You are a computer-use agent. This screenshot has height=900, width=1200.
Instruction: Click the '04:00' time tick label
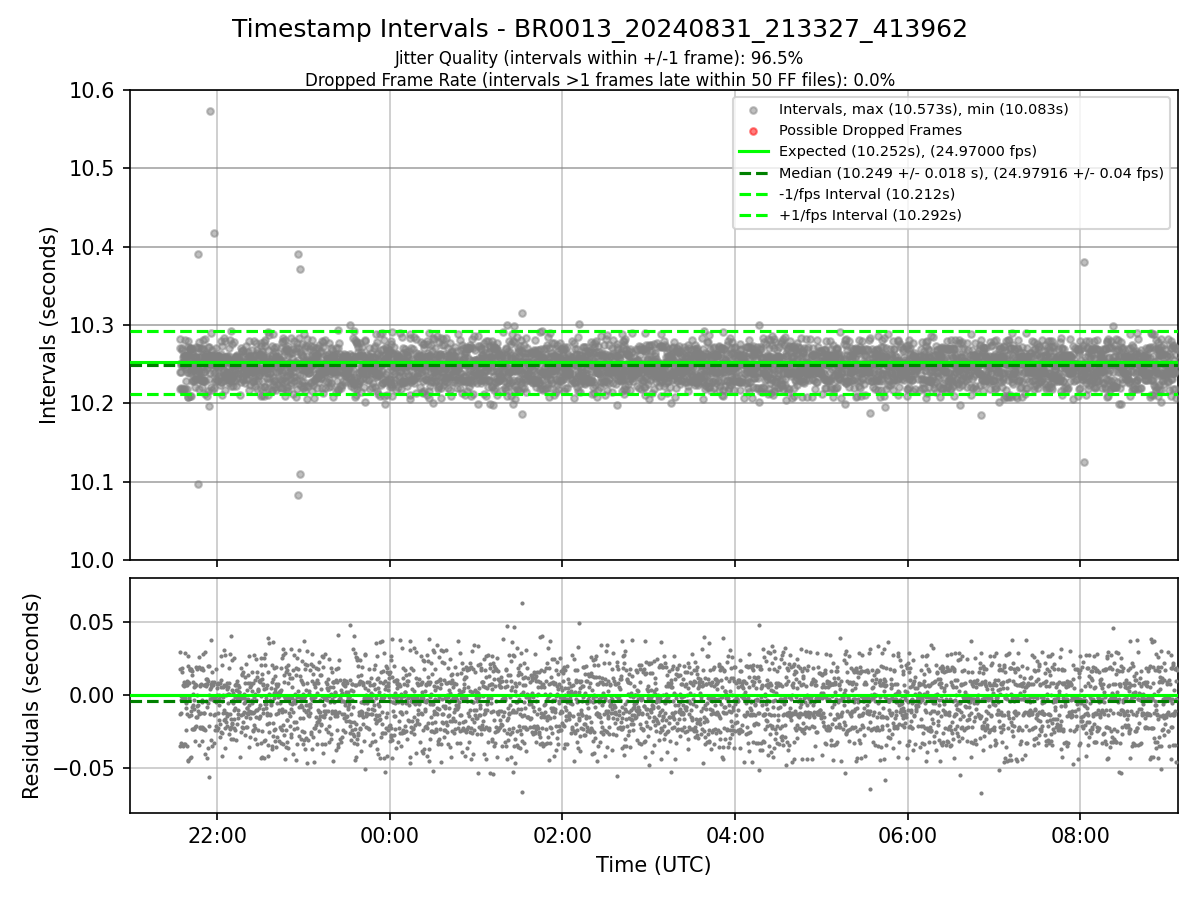point(735,835)
